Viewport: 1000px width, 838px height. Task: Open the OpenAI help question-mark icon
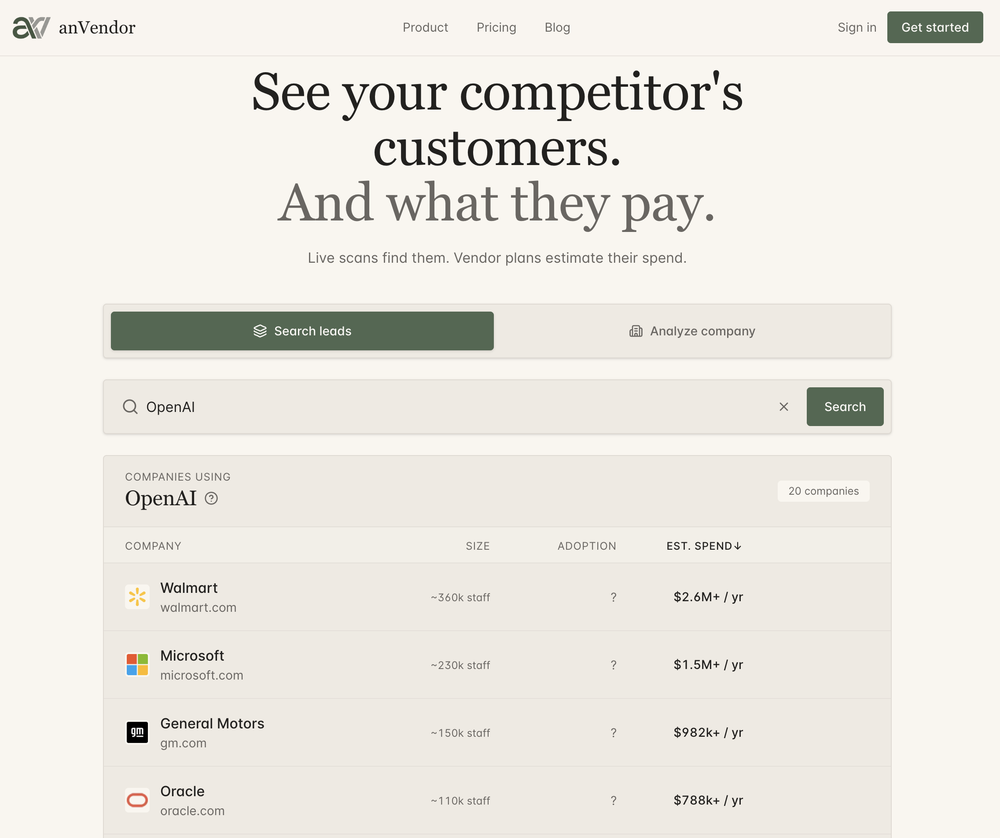tap(211, 499)
